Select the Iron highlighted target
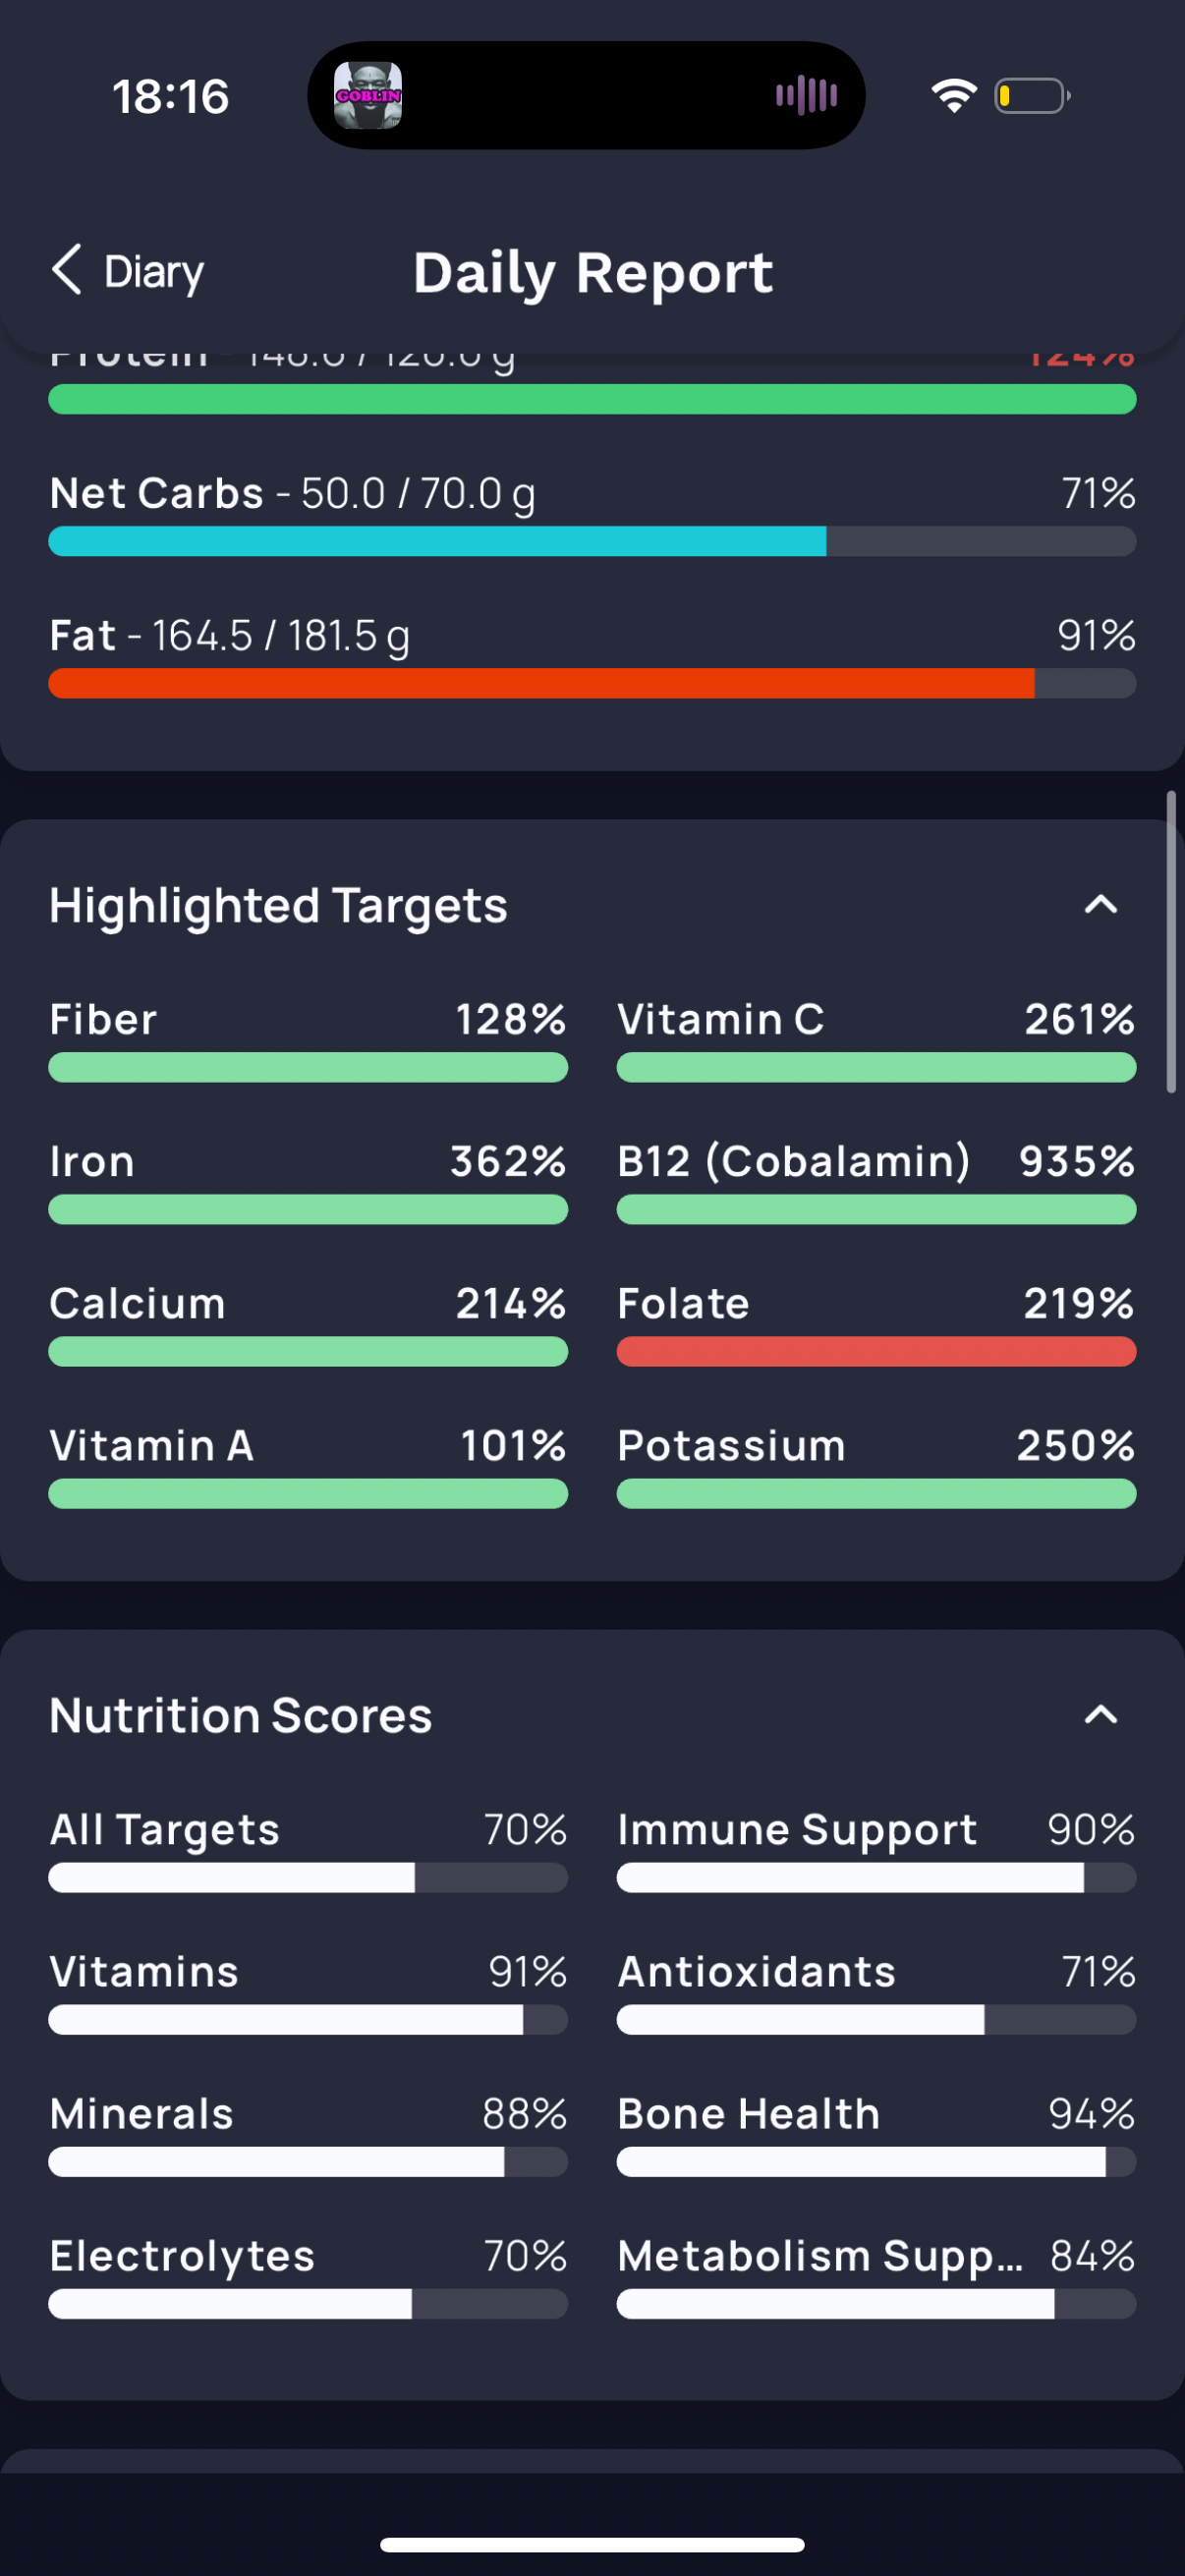This screenshot has width=1185, height=2576. pyautogui.click(x=308, y=1182)
